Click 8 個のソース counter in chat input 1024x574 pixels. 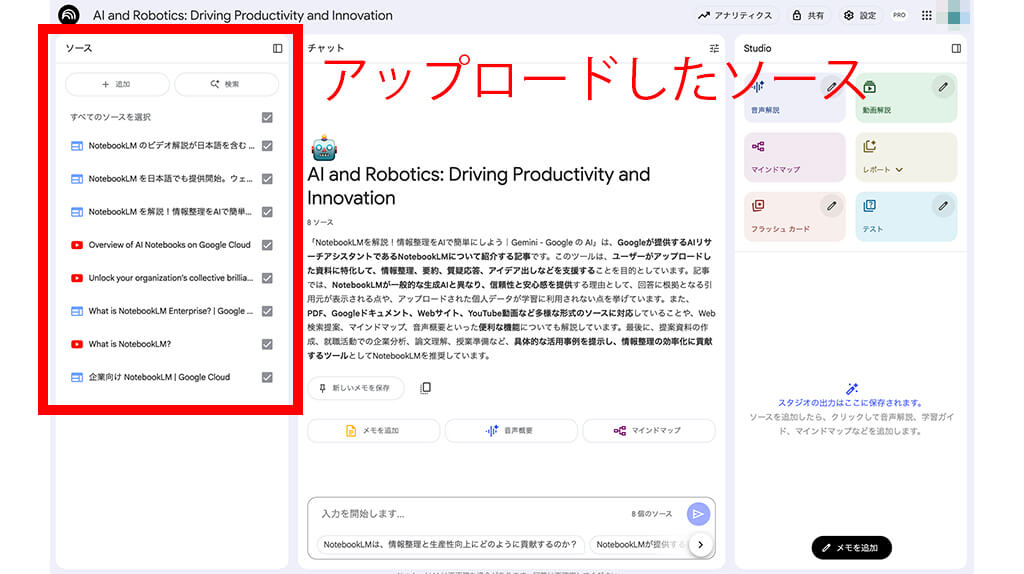point(651,514)
